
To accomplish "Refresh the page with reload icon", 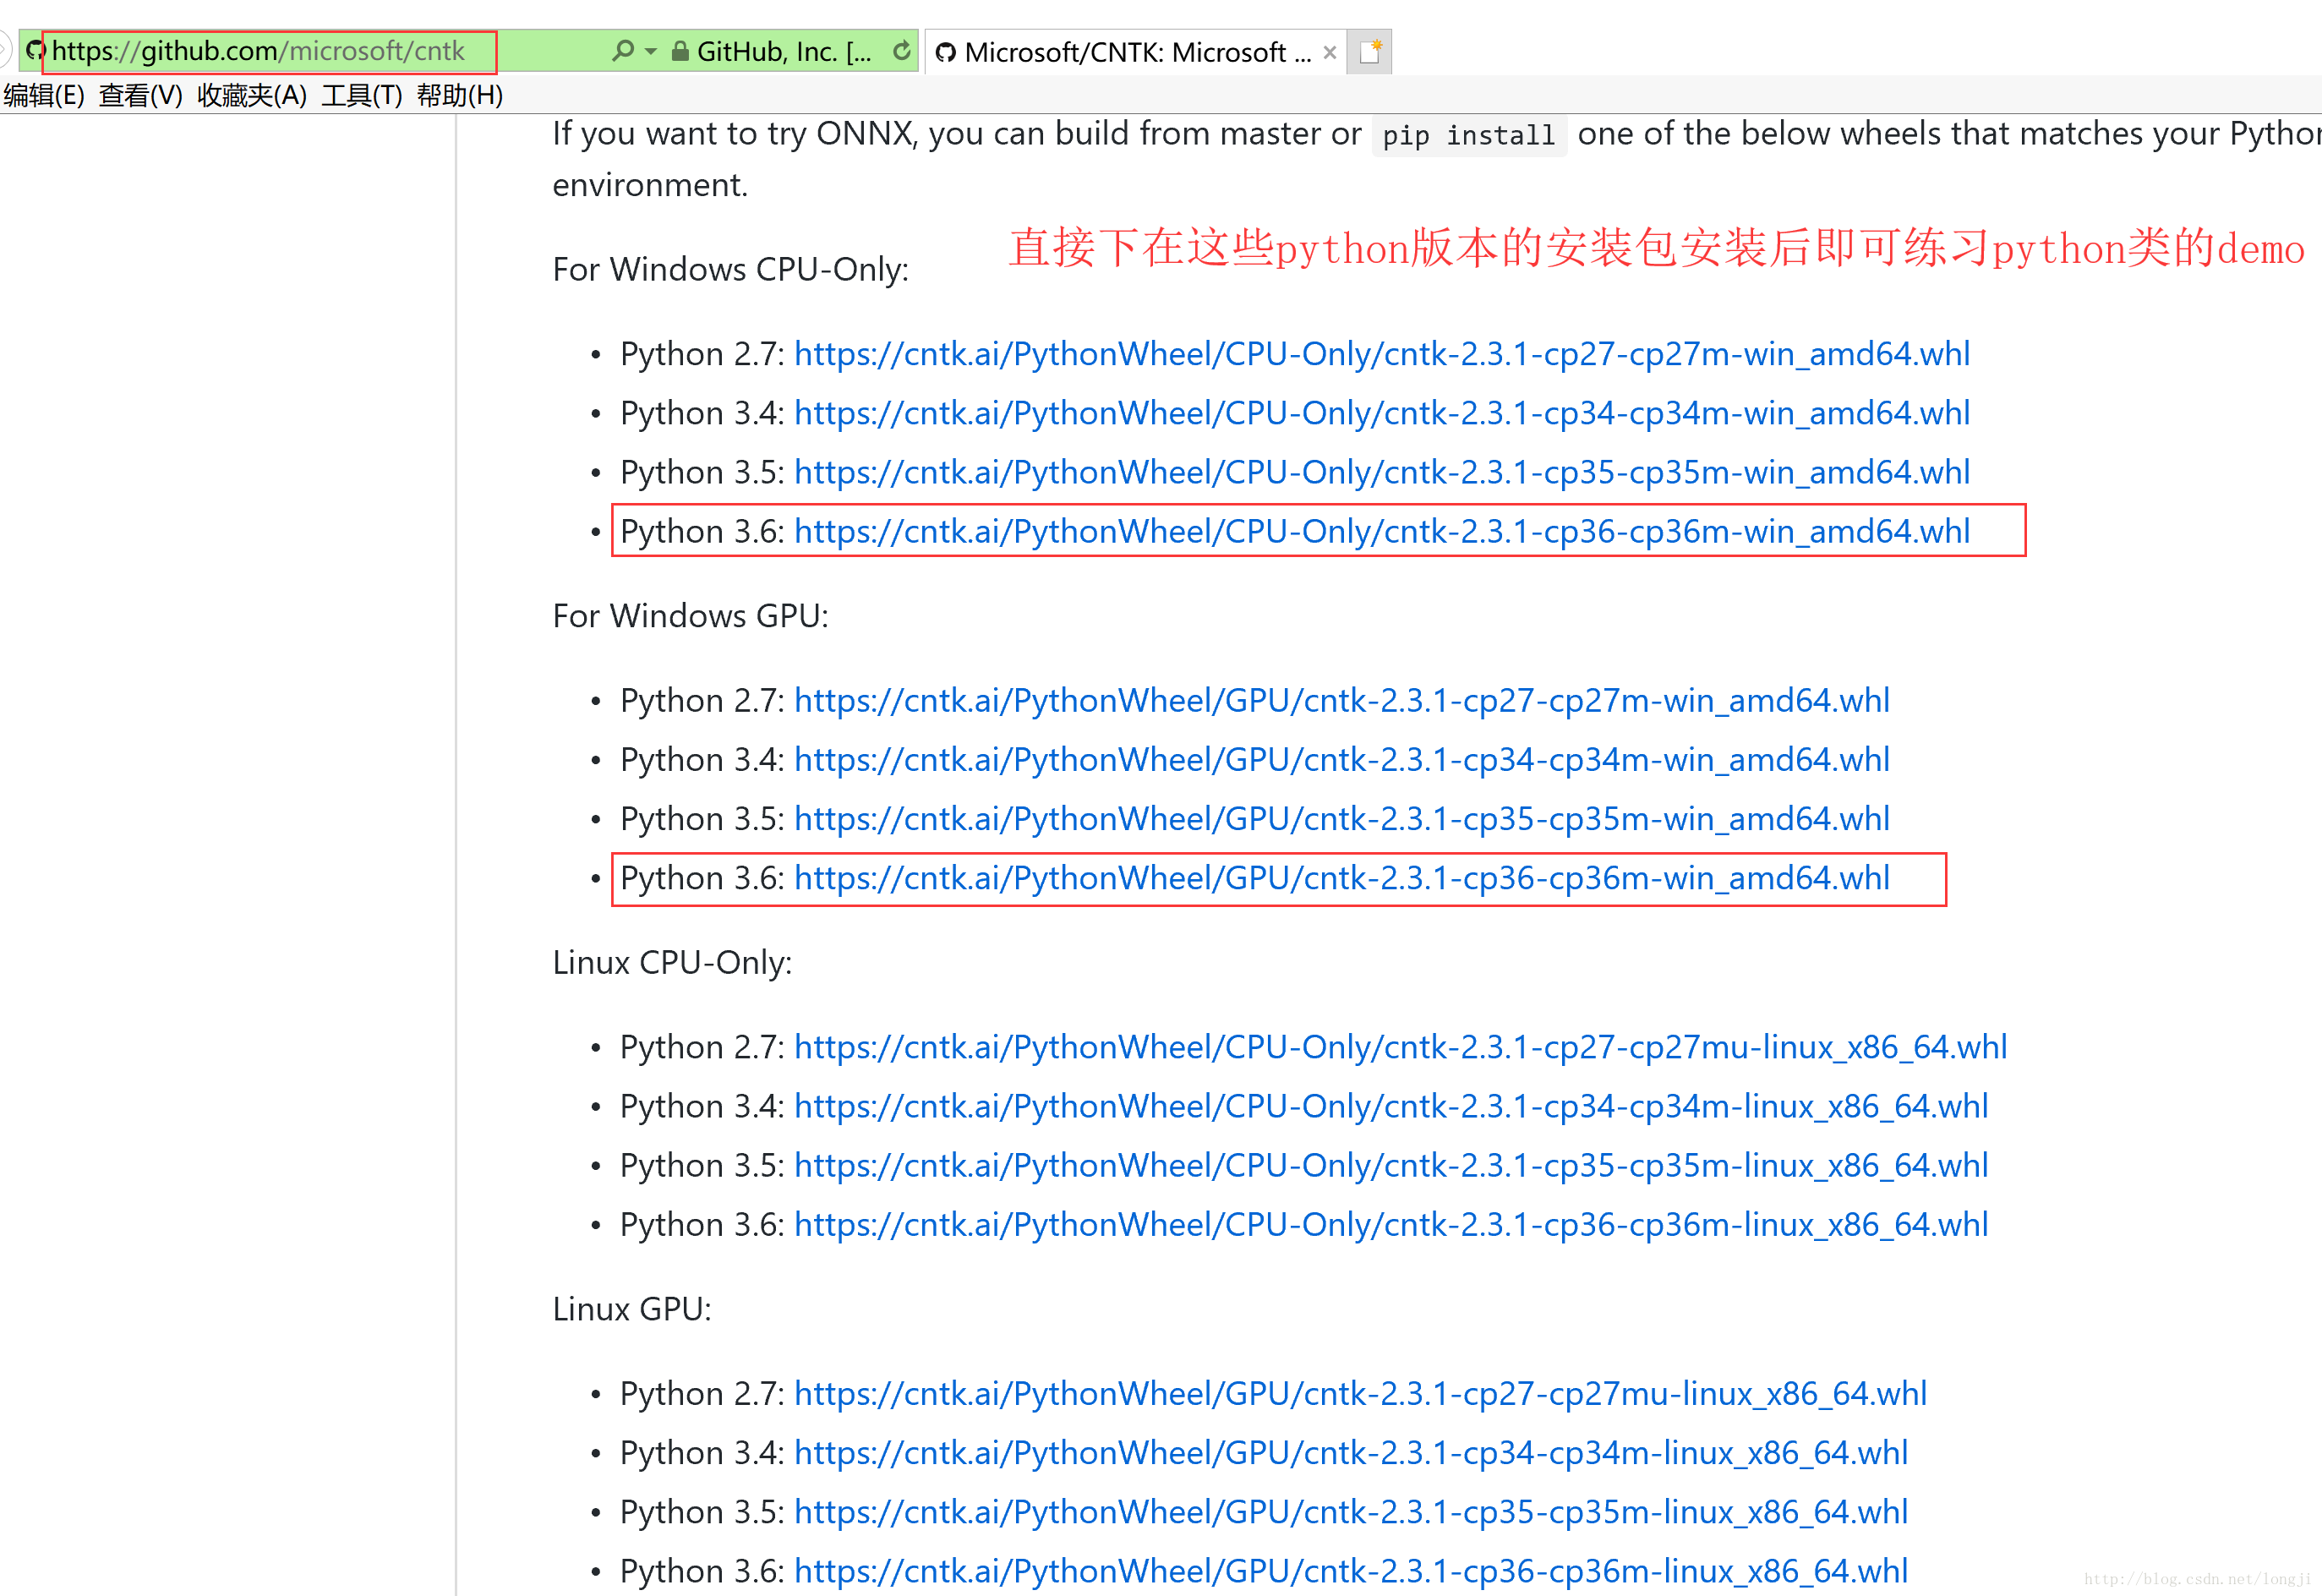I will [902, 50].
